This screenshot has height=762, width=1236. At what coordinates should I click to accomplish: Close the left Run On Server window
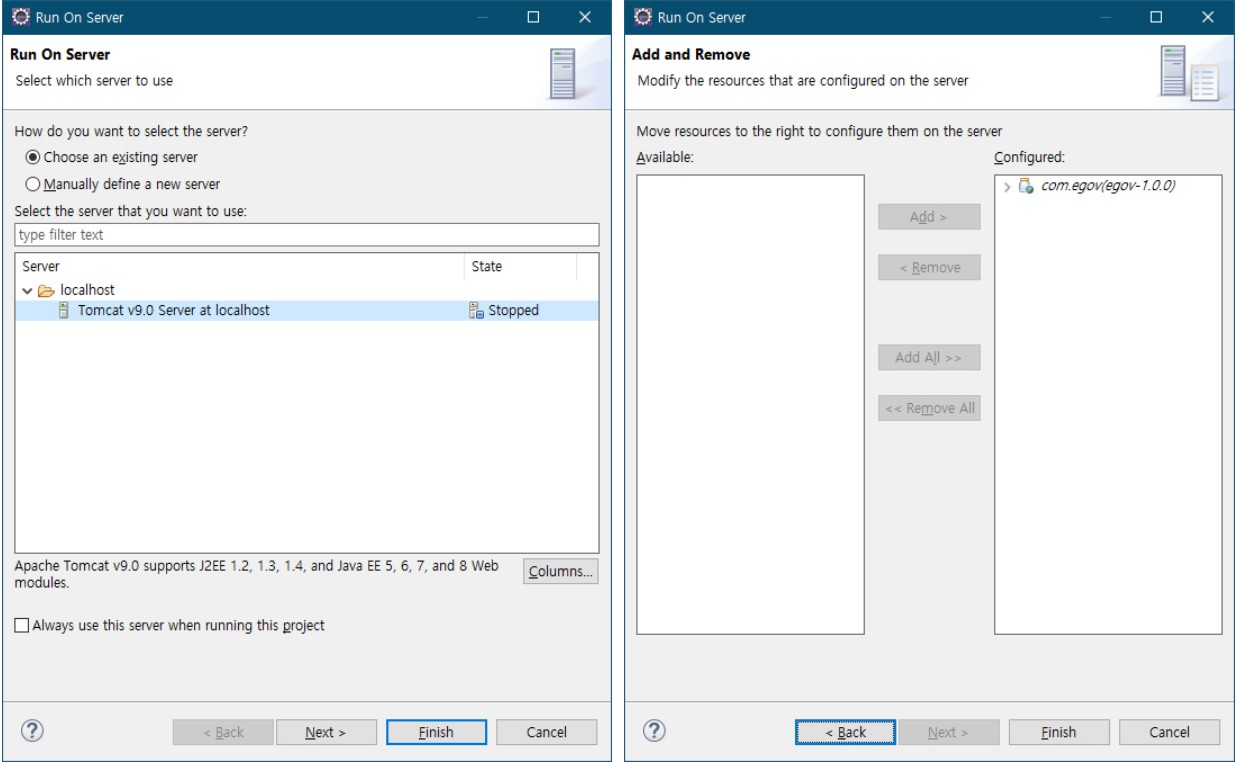pyautogui.click(x=585, y=17)
